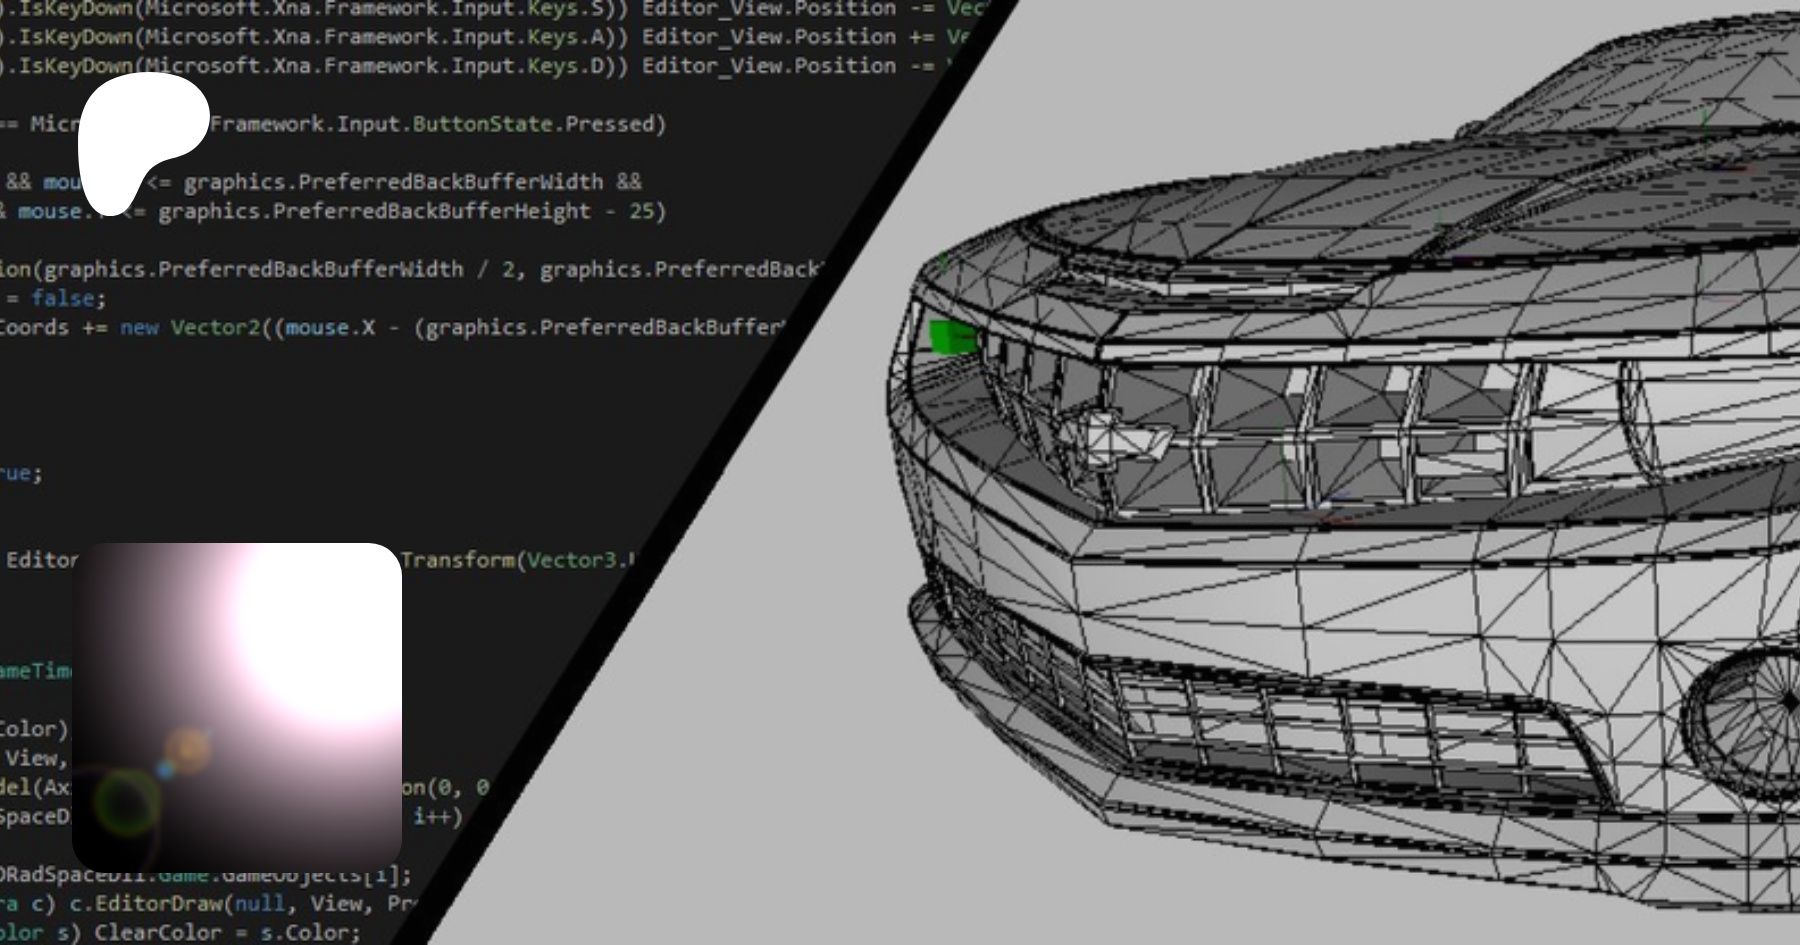Viewport: 1800px width, 945px height.
Task: Click the Transform(Vector3 code text
Action: (510, 560)
